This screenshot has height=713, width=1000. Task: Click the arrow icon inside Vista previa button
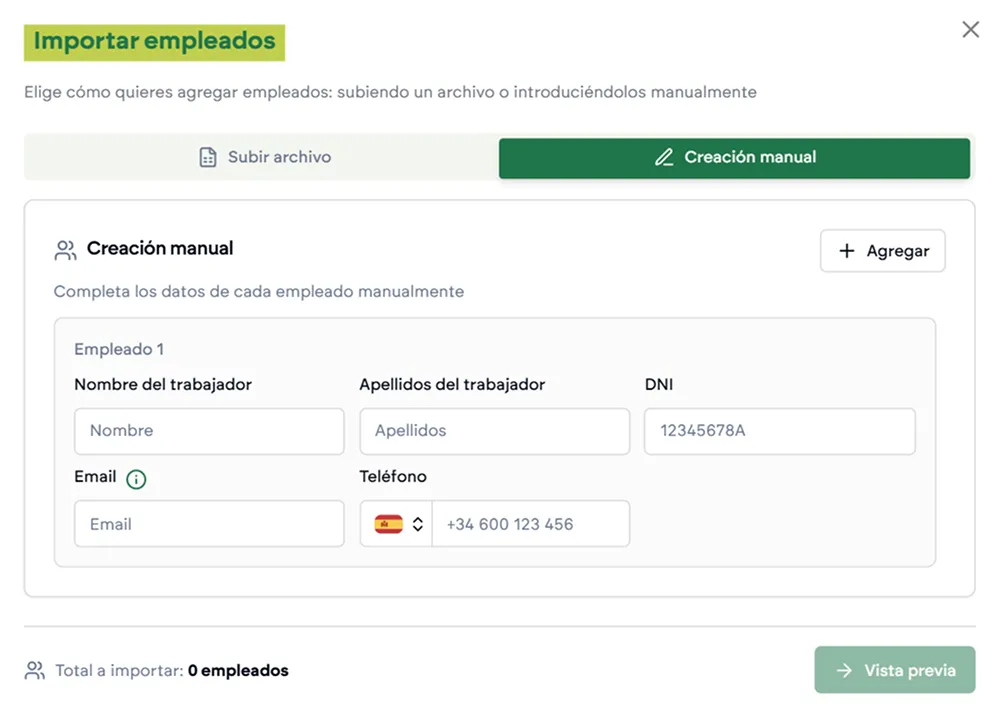tap(845, 669)
